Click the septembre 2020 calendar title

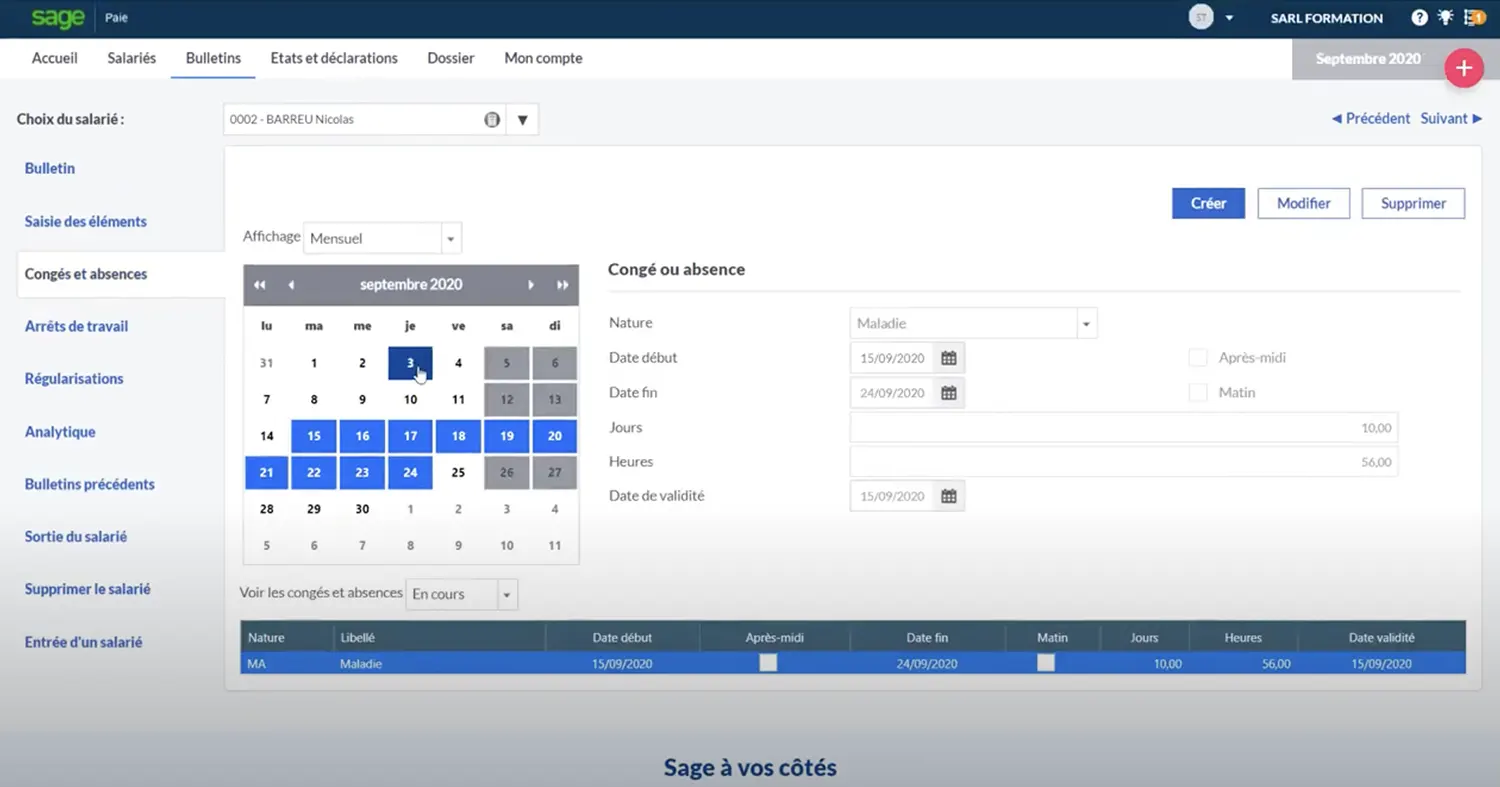[411, 285]
